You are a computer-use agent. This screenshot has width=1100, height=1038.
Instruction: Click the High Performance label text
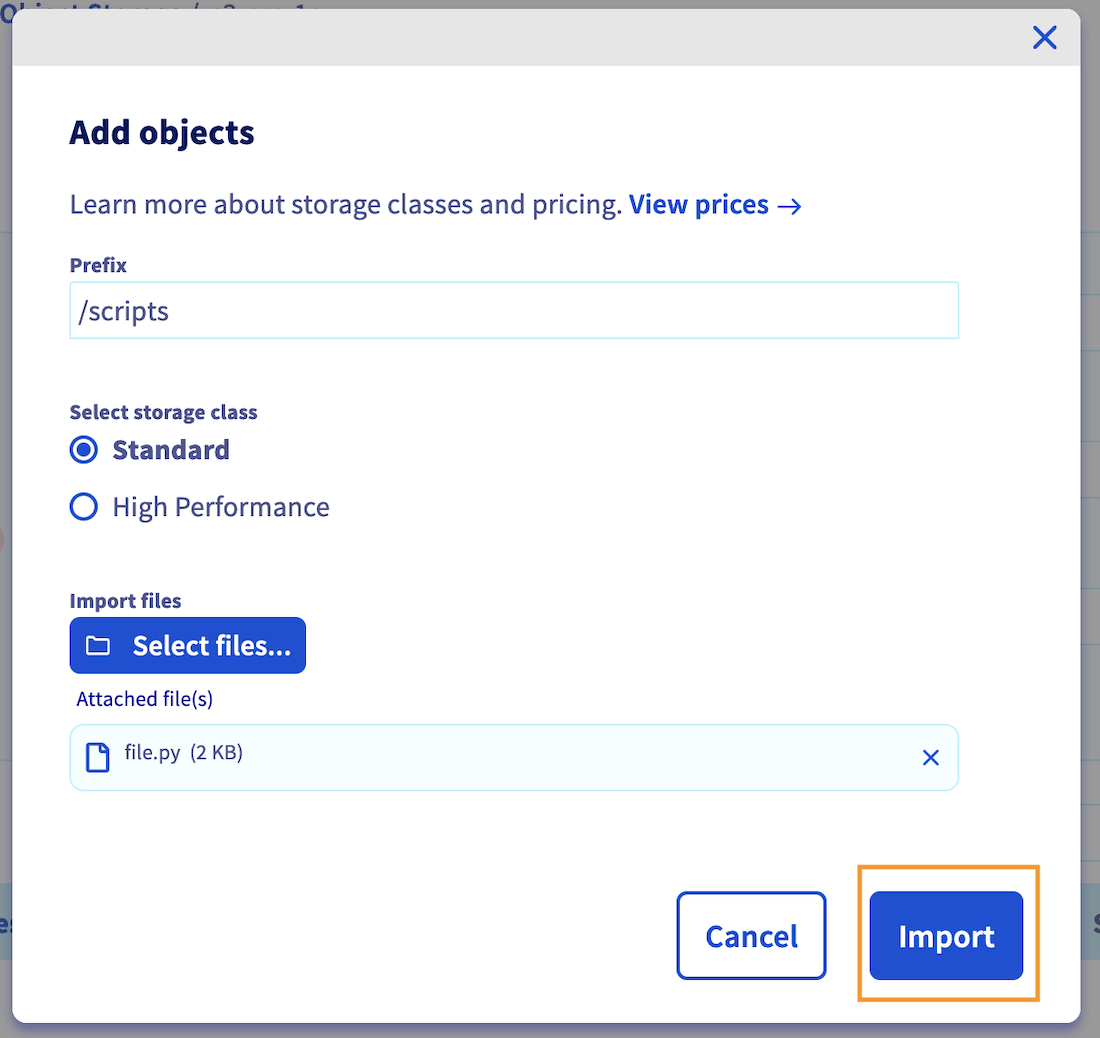click(220, 507)
